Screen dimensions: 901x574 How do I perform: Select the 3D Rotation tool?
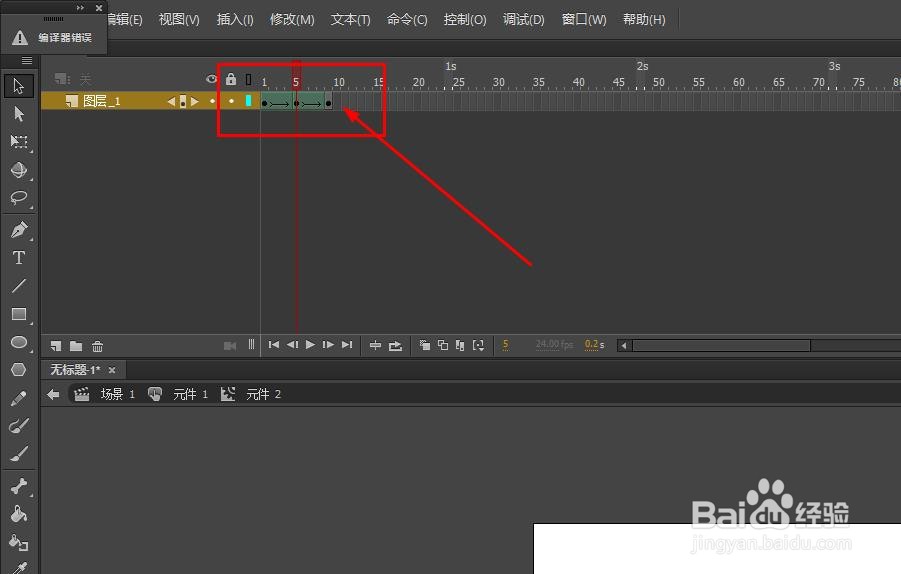click(18, 170)
